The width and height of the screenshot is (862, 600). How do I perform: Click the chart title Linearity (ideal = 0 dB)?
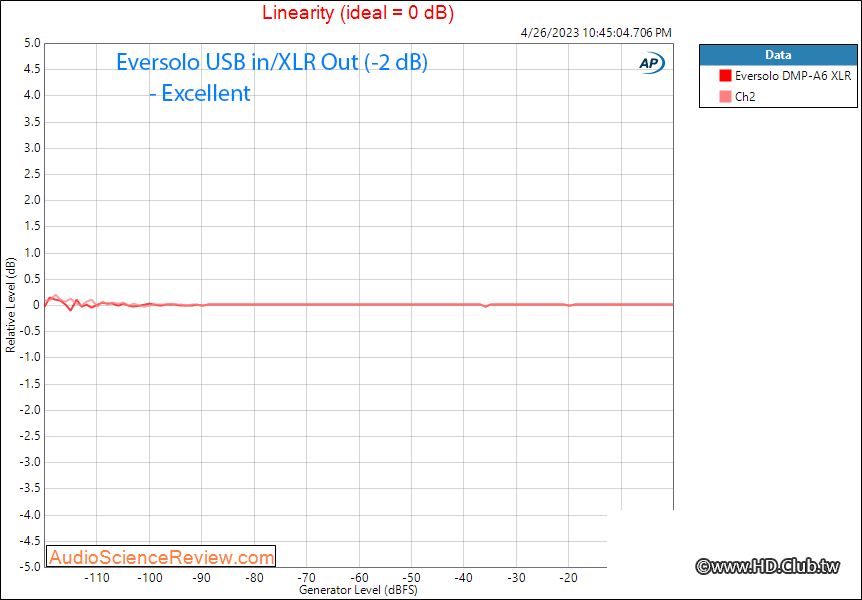click(358, 12)
